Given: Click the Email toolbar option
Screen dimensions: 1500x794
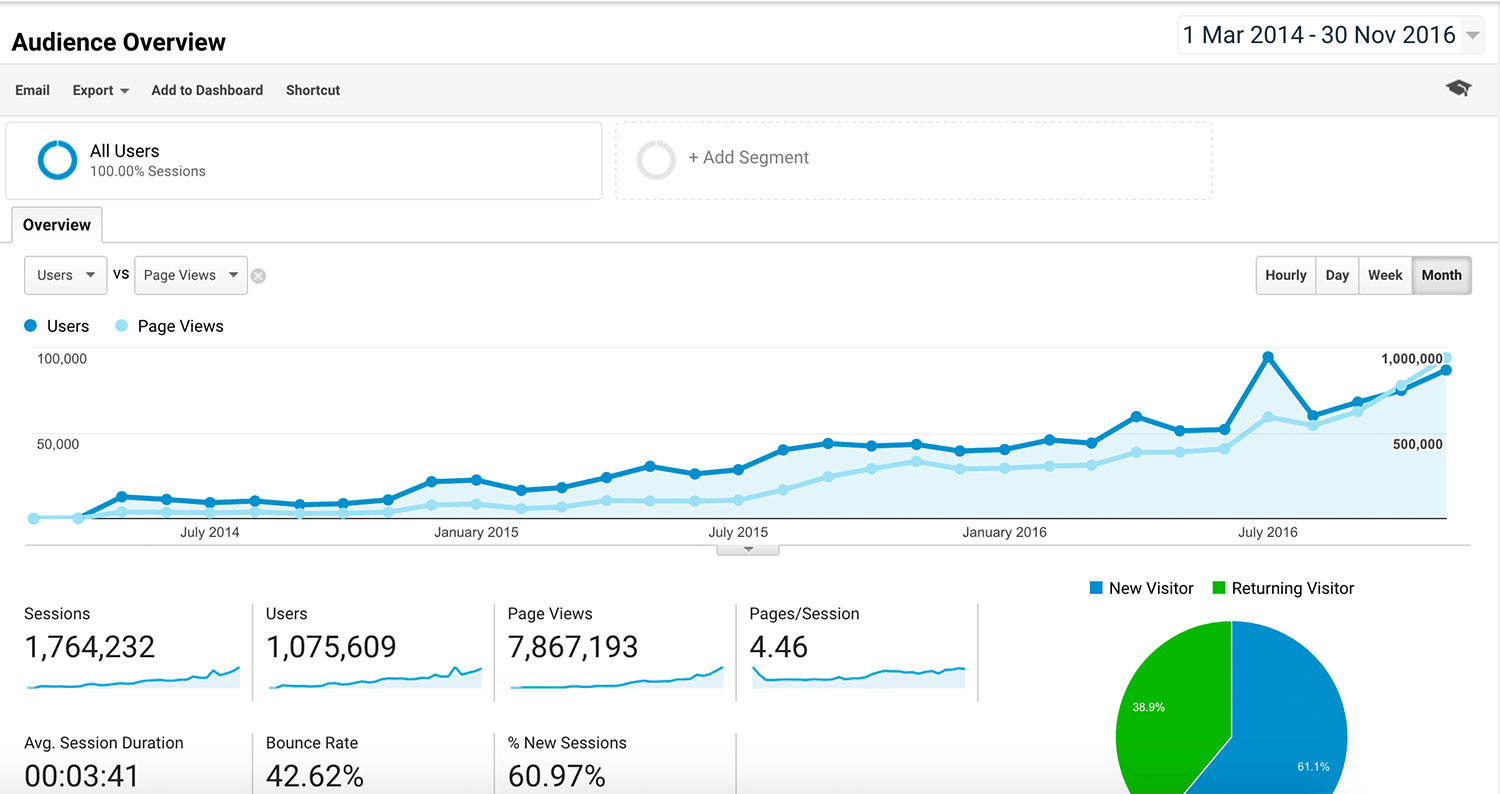Looking at the screenshot, I should [32, 90].
